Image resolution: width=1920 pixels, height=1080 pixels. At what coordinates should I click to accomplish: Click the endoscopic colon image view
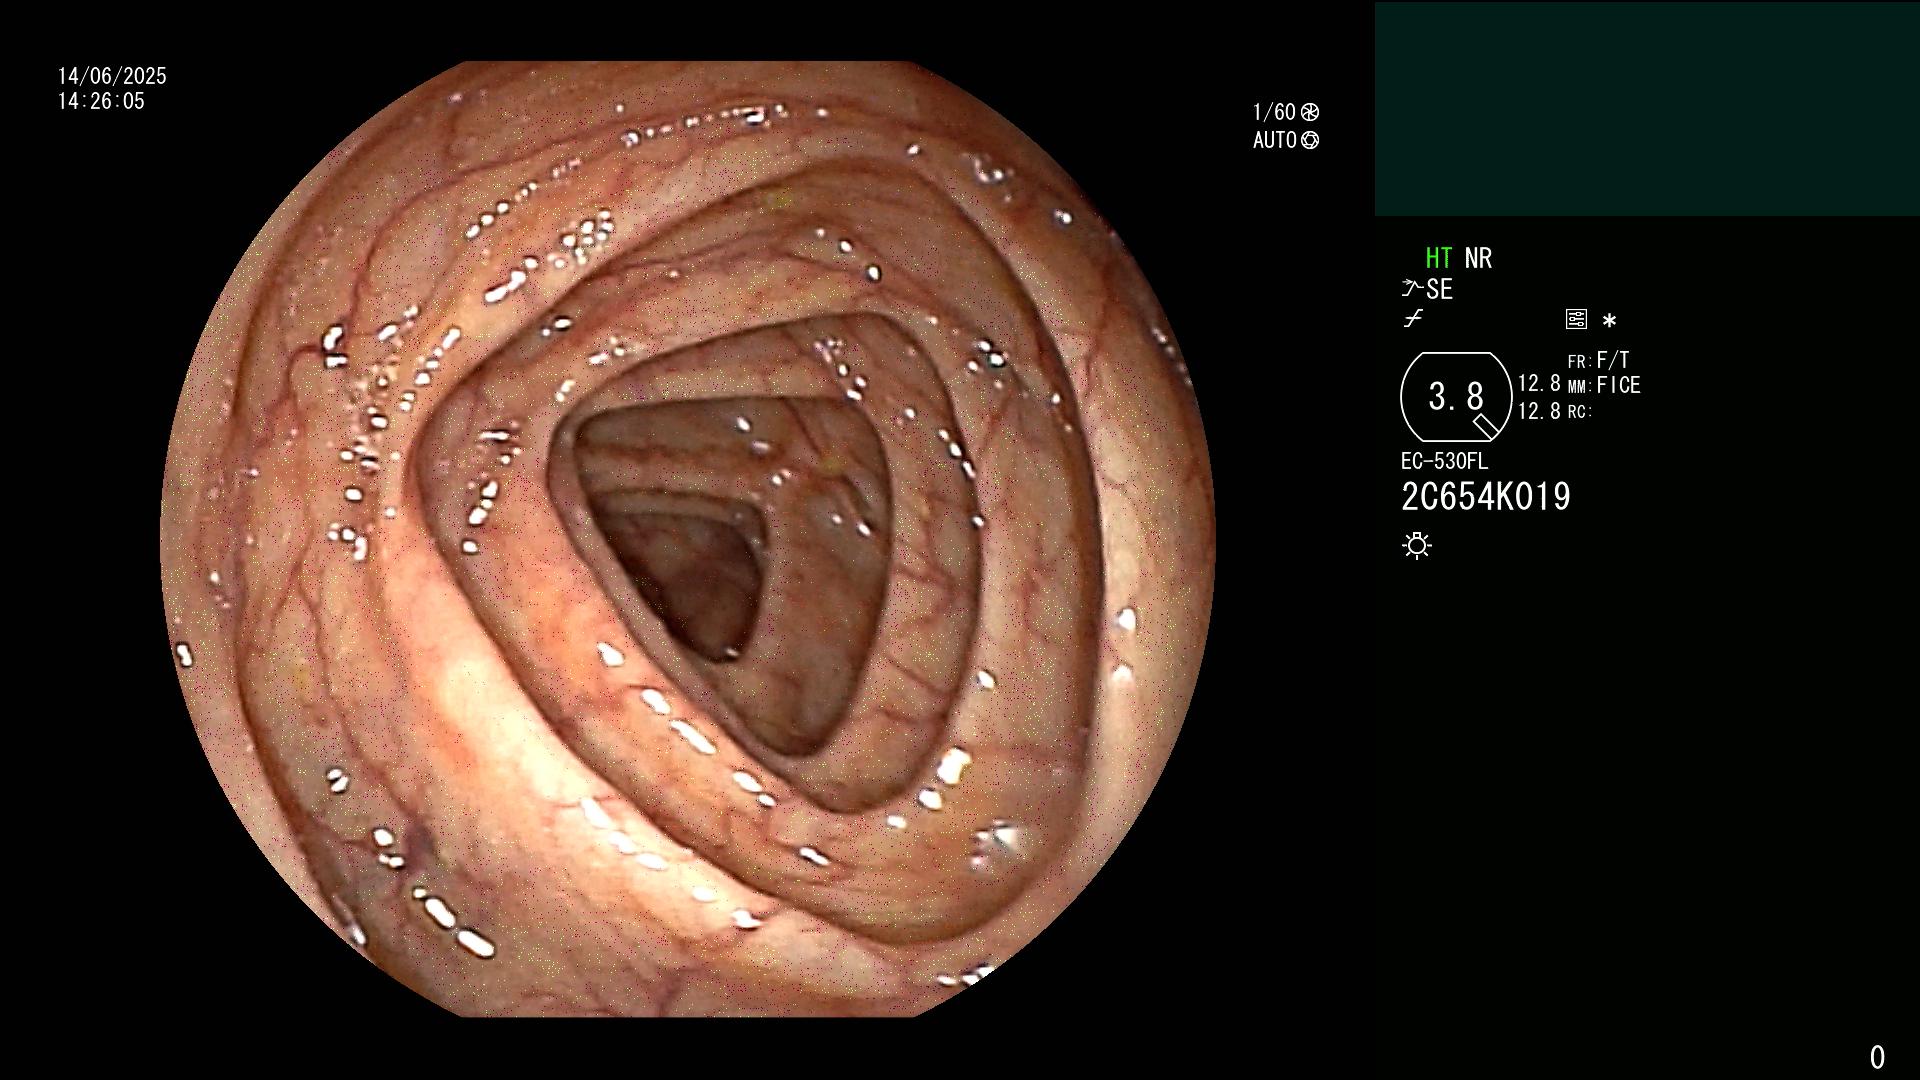[x=687, y=539]
